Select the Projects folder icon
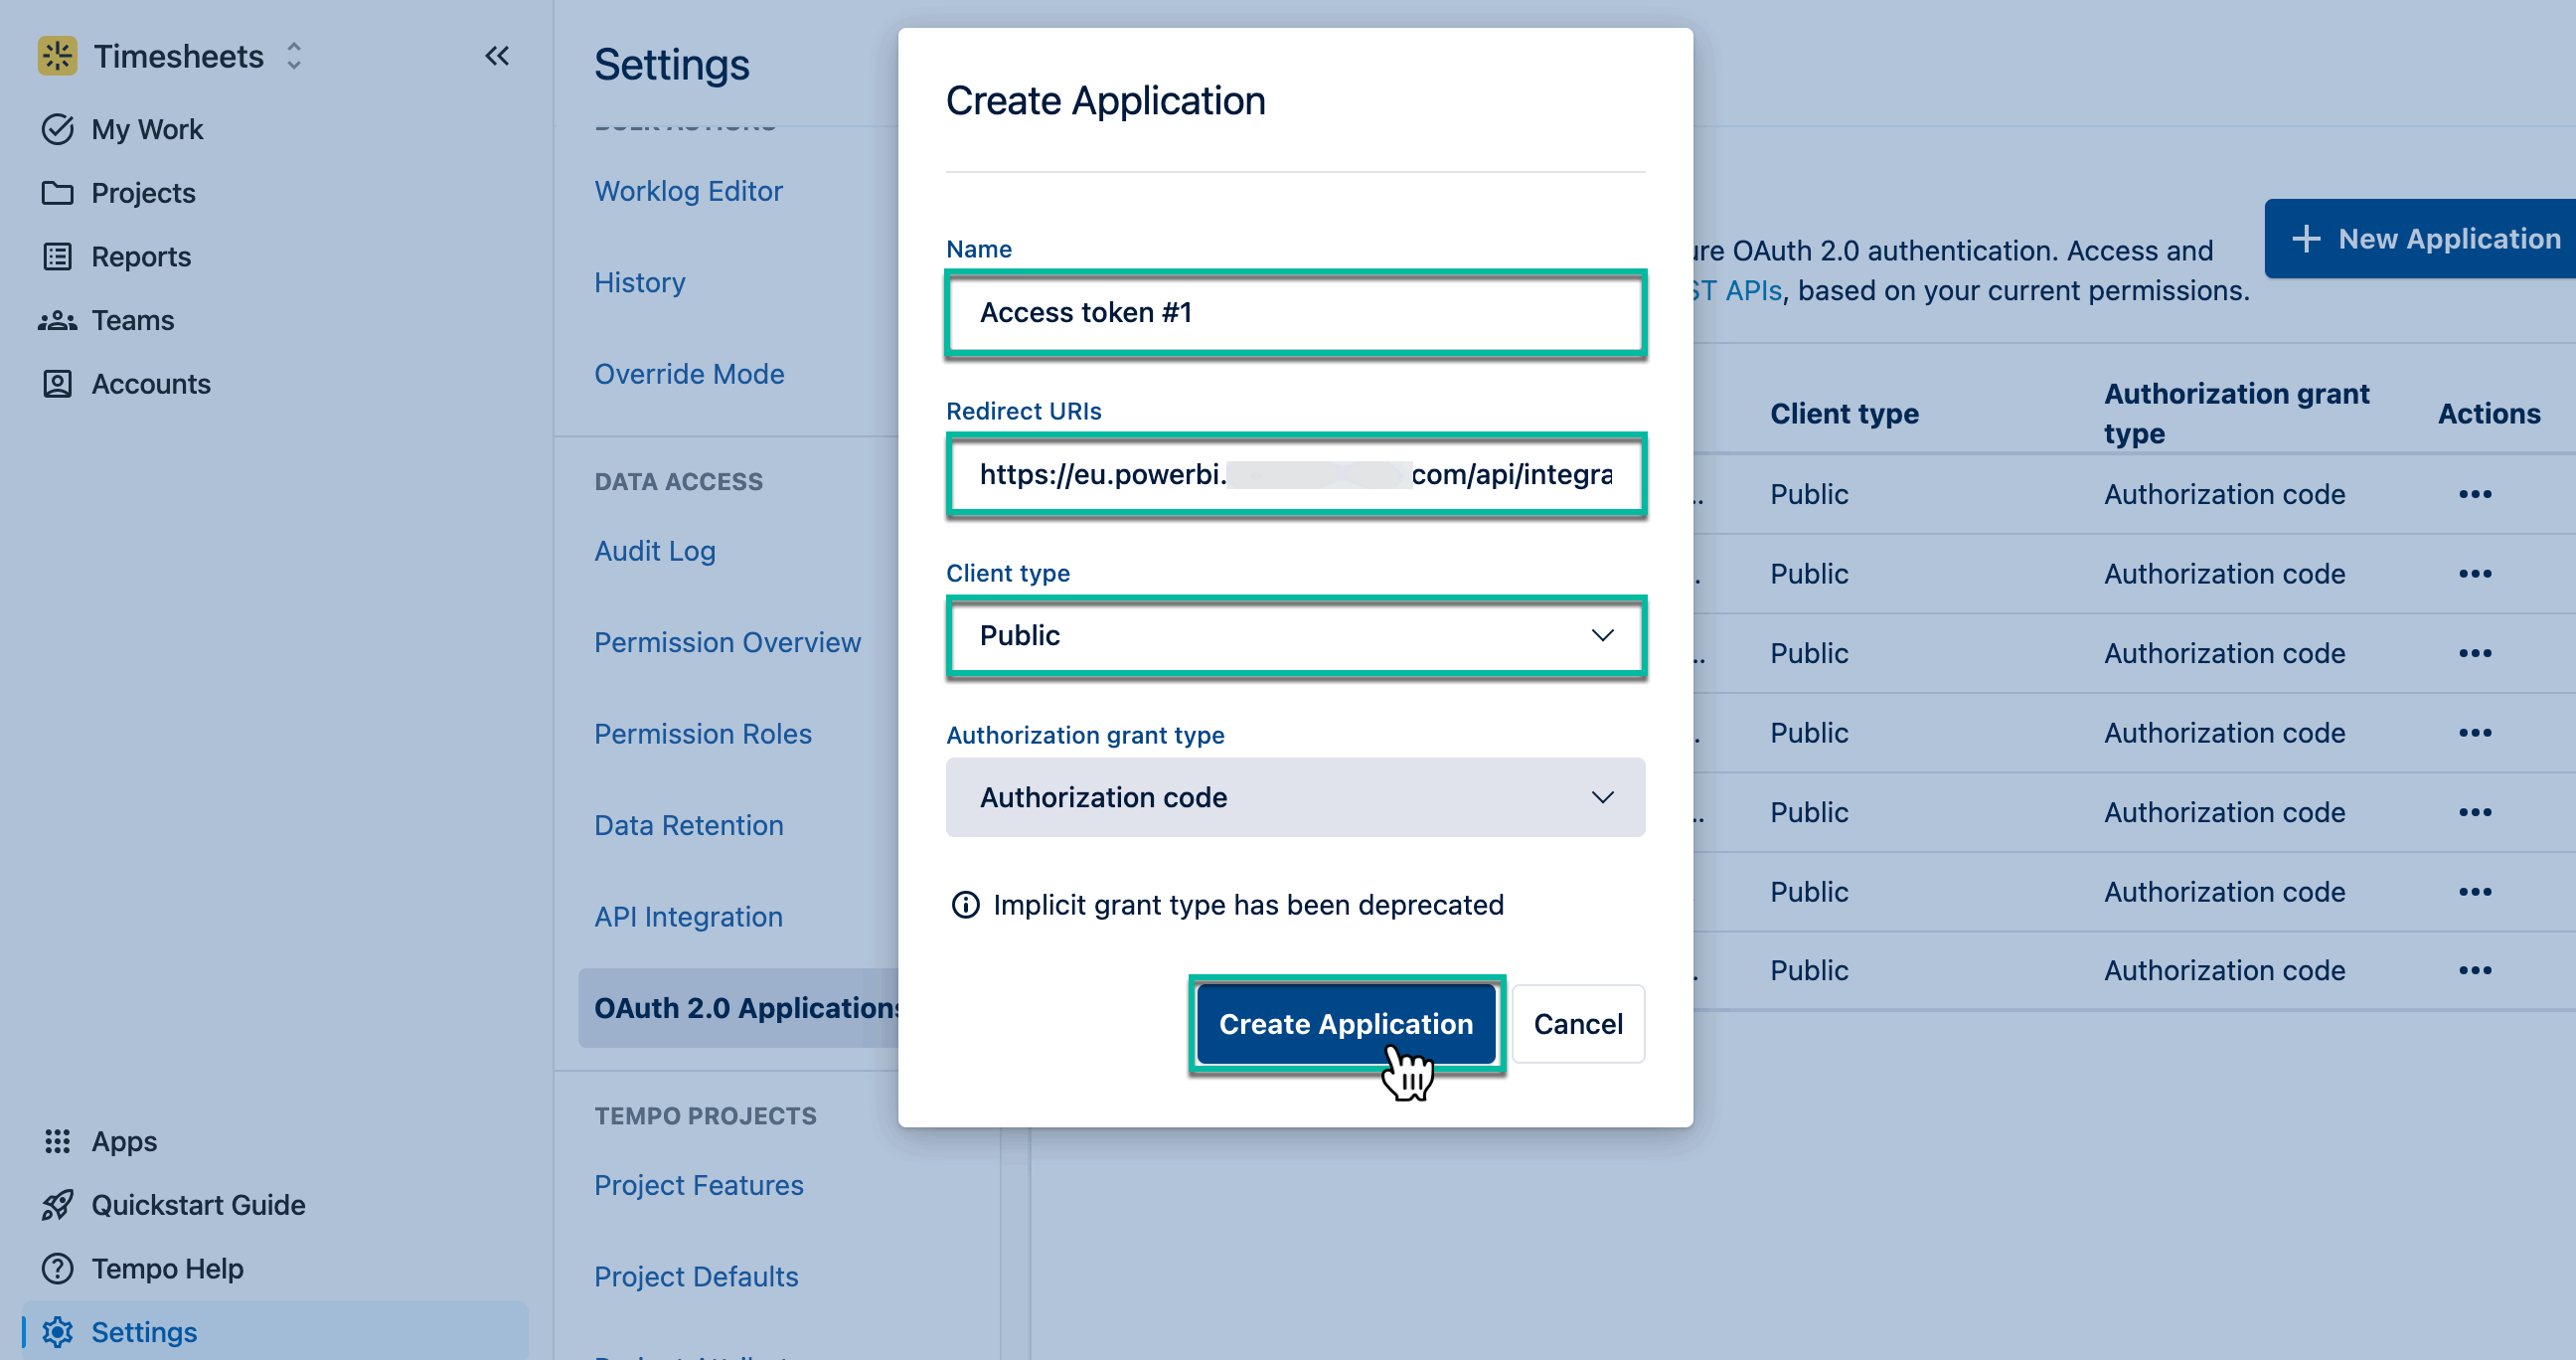2576x1360 pixels. click(x=58, y=192)
